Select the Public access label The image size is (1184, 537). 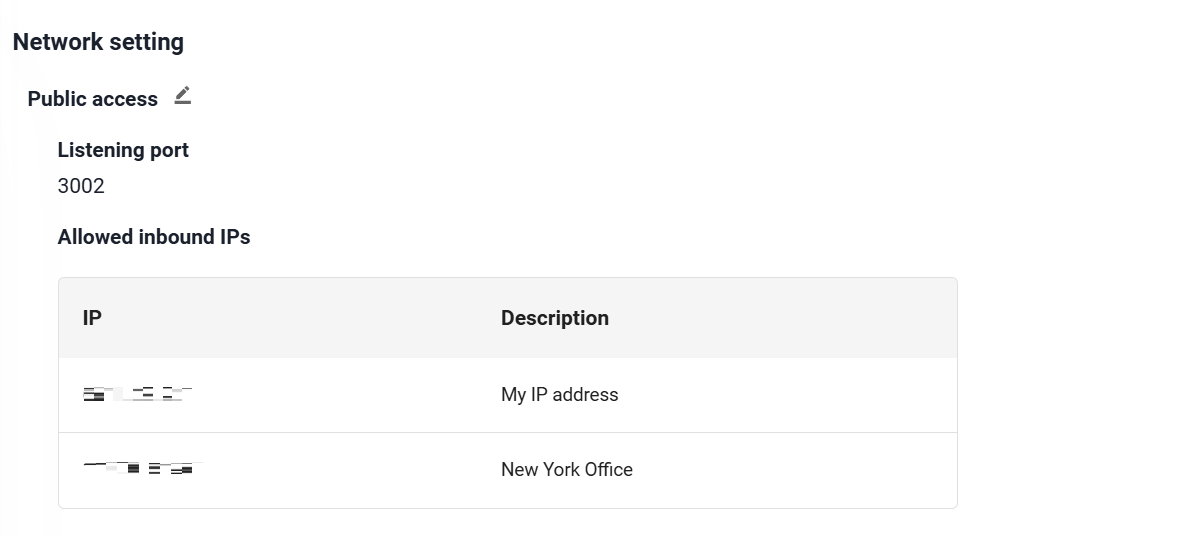pyautogui.click(x=93, y=99)
